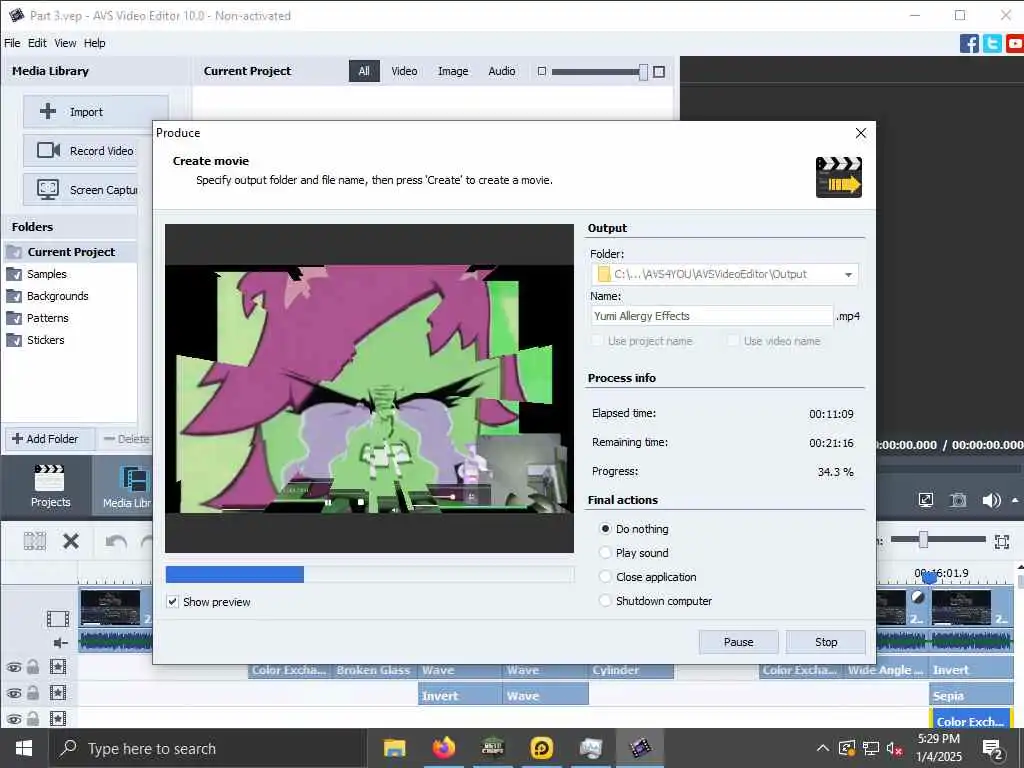Click the main video track filmstrip icon
Viewport: 1024px width, 768px height.
tap(57, 618)
